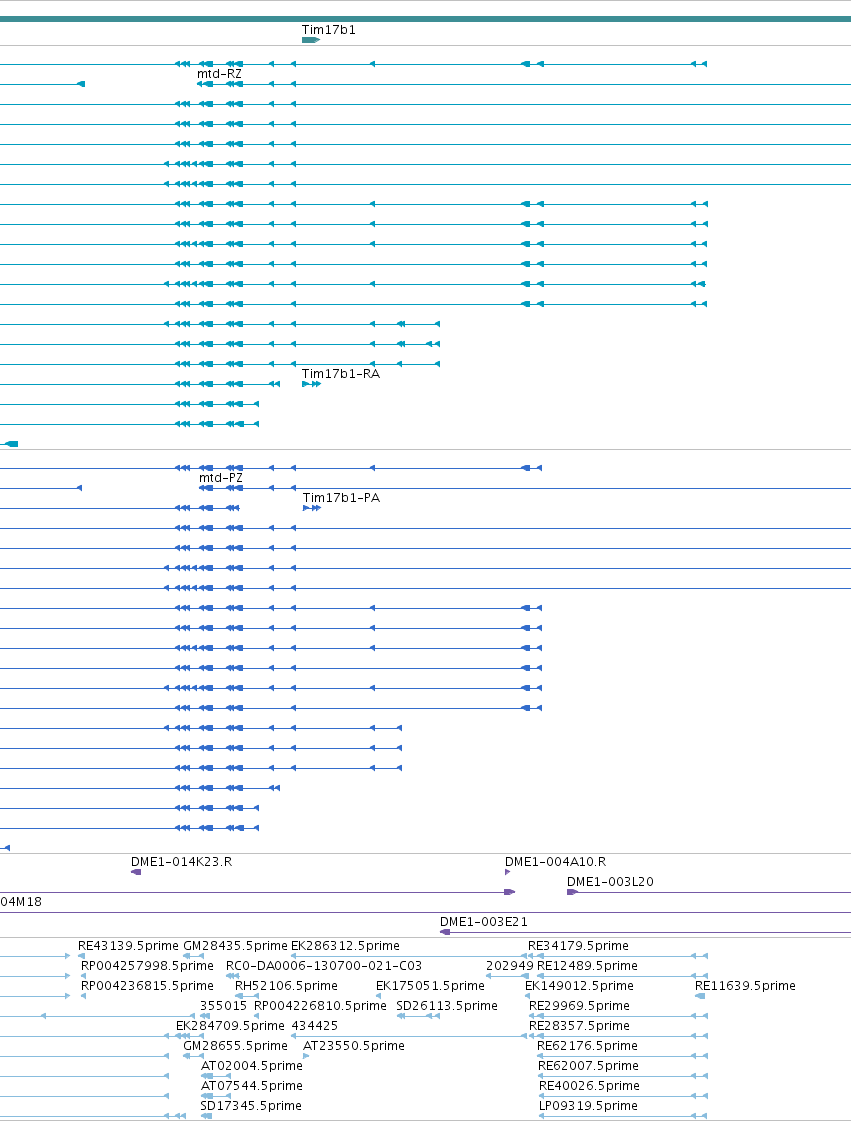Click the mtd-RZ transcript label
The height and width of the screenshot is (1121, 851).
click(220, 74)
